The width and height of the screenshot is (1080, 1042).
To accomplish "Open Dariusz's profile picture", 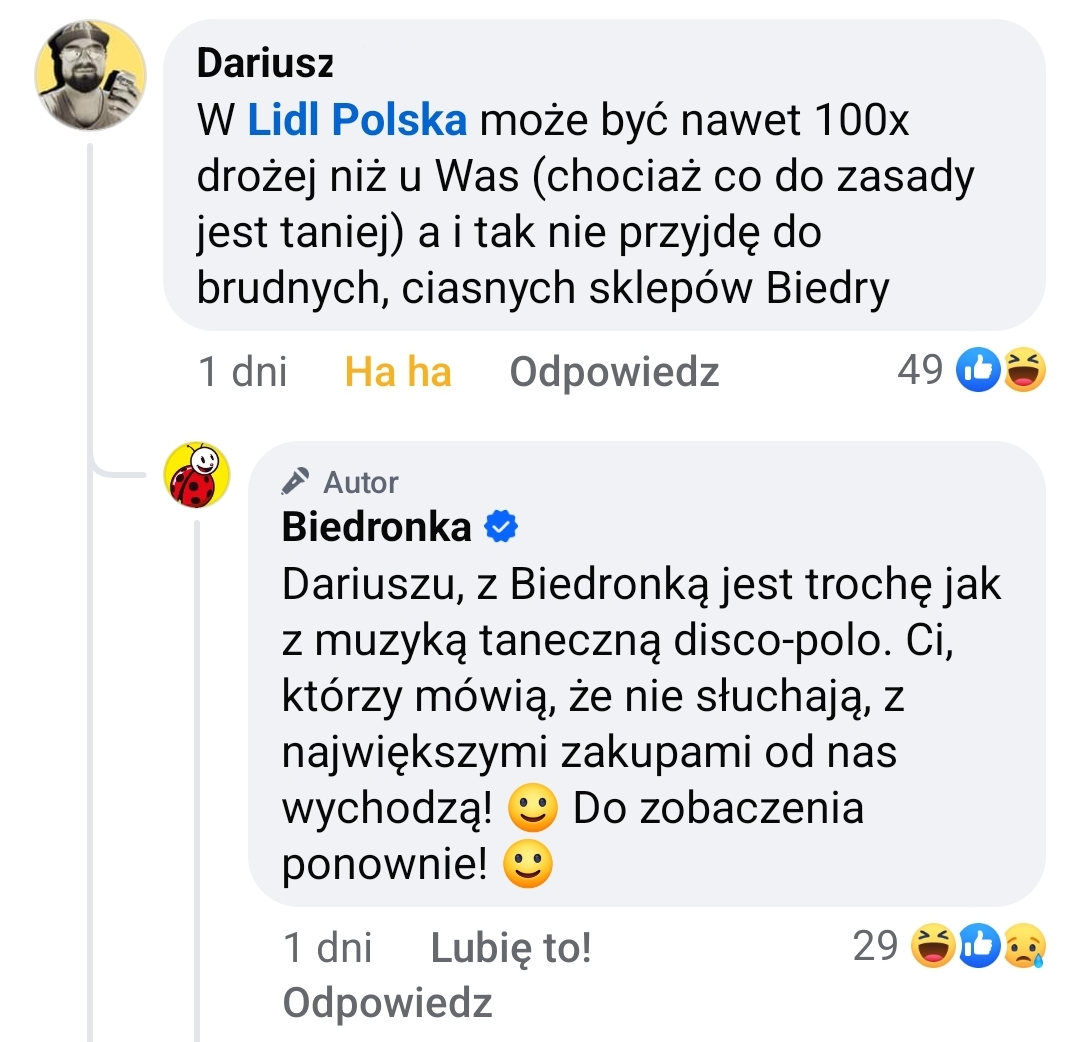I will [90, 75].
